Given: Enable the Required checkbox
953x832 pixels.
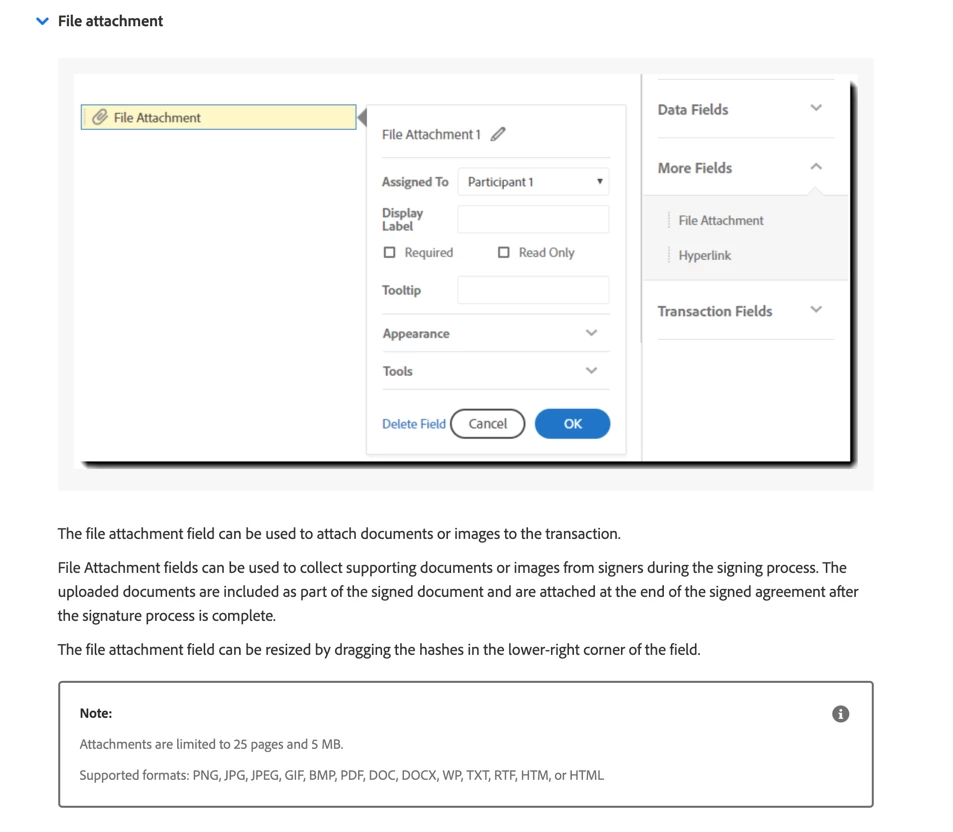Looking at the screenshot, I should 390,252.
